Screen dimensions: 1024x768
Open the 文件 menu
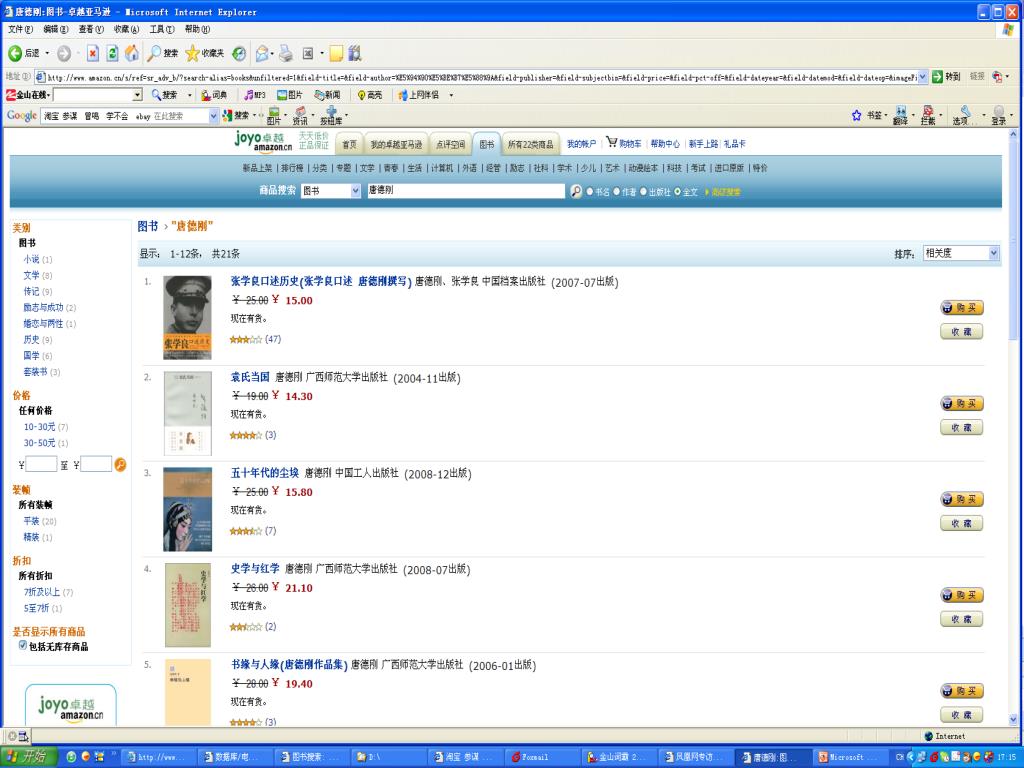pos(20,29)
